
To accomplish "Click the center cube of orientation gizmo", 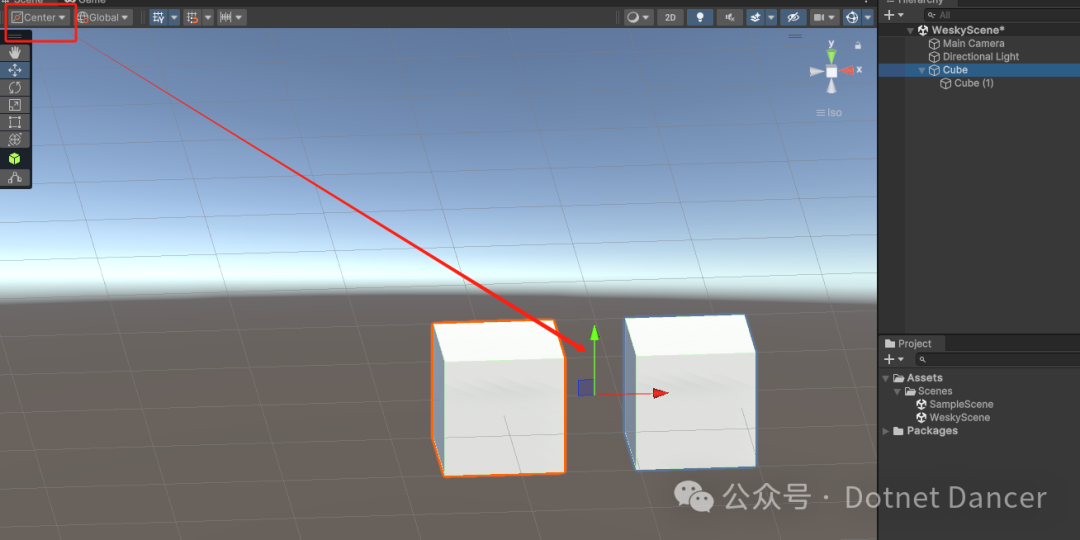I will click(x=831, y=72).
